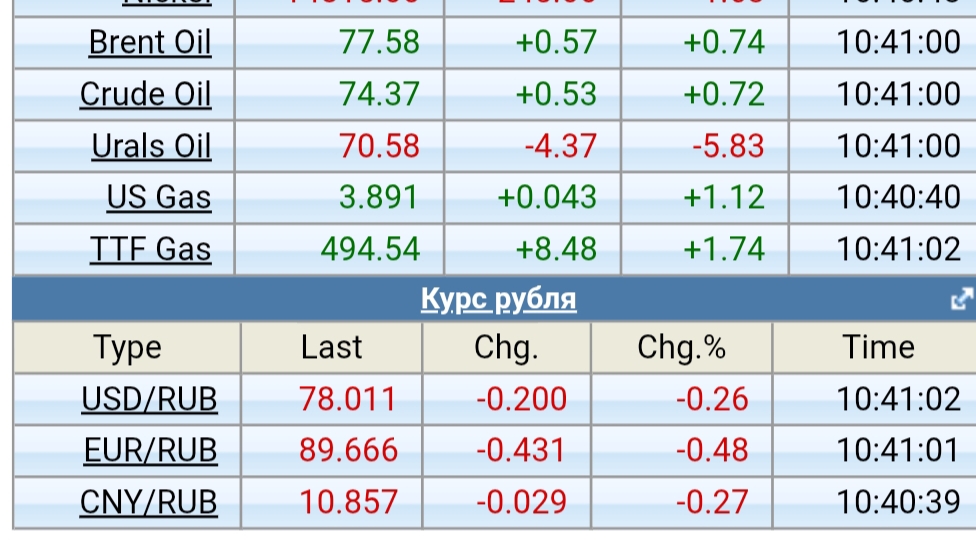The height and width of the screenshot is (540, 976).
Task: Open the Crude Oil quote link
Action: [146, 94]
